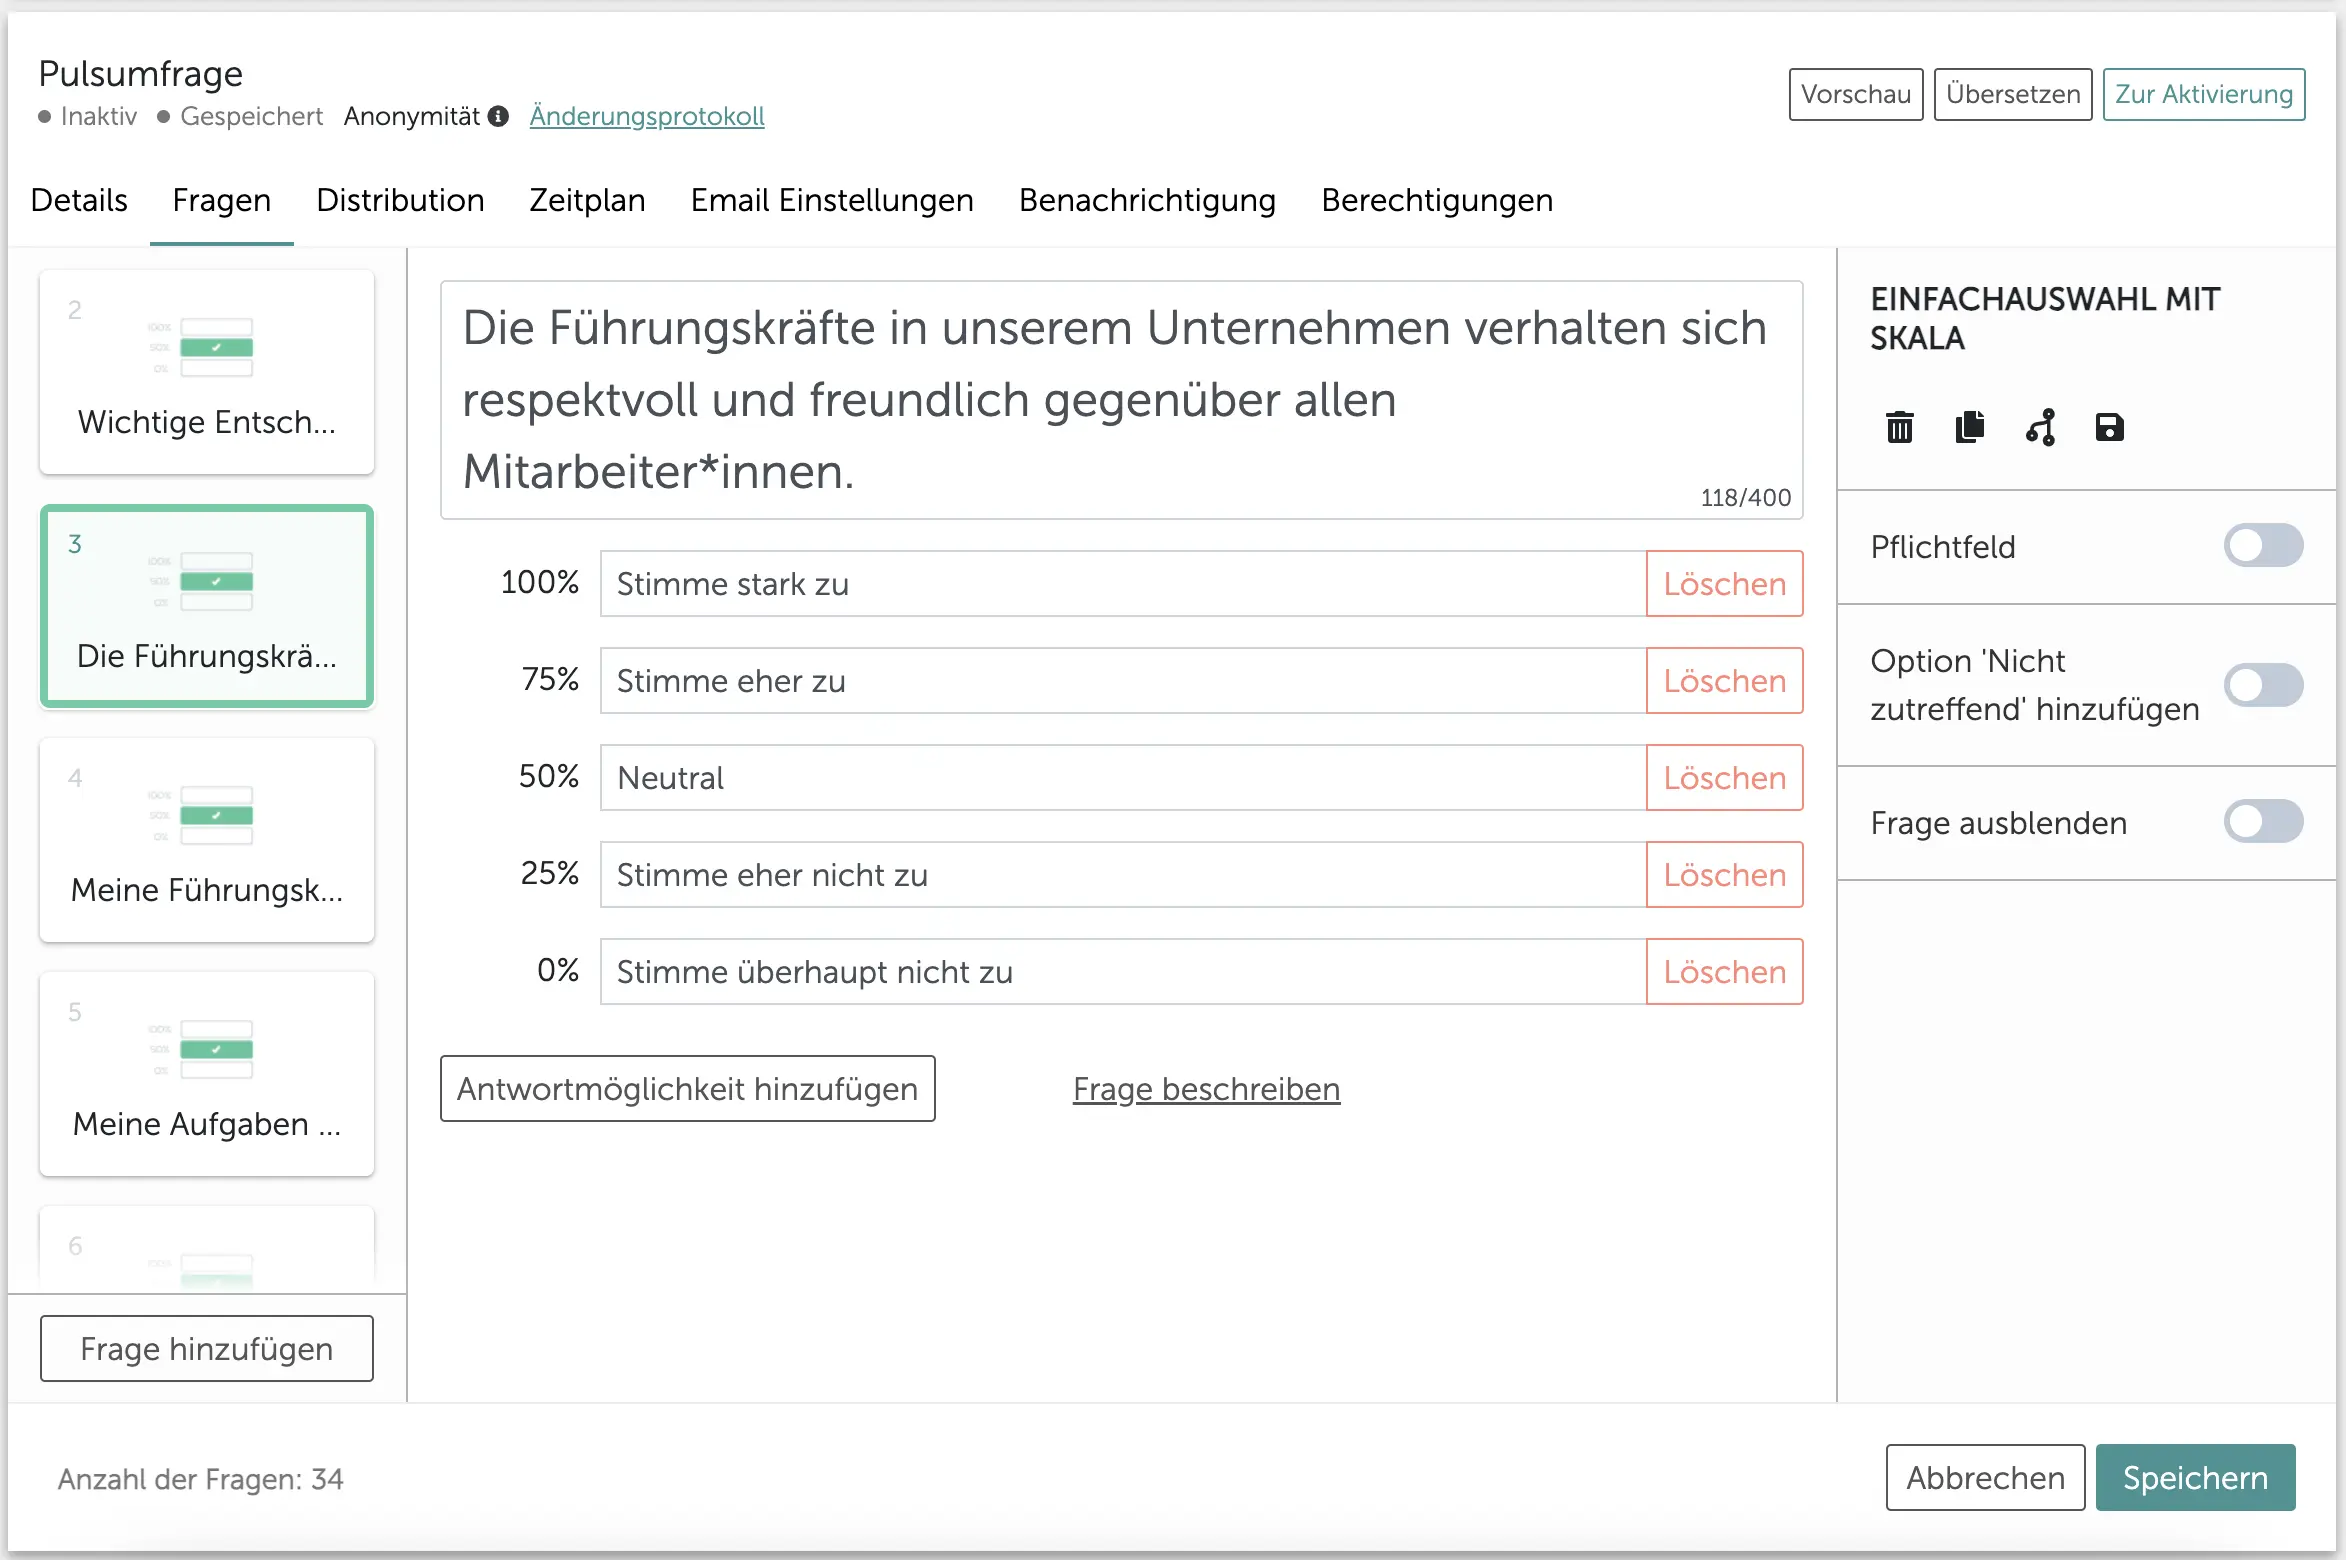The width and height of the screenshot is (2346, 1560).
Task: Toggle the Frage ausblenden switch
Action: tap(2263, 822)
